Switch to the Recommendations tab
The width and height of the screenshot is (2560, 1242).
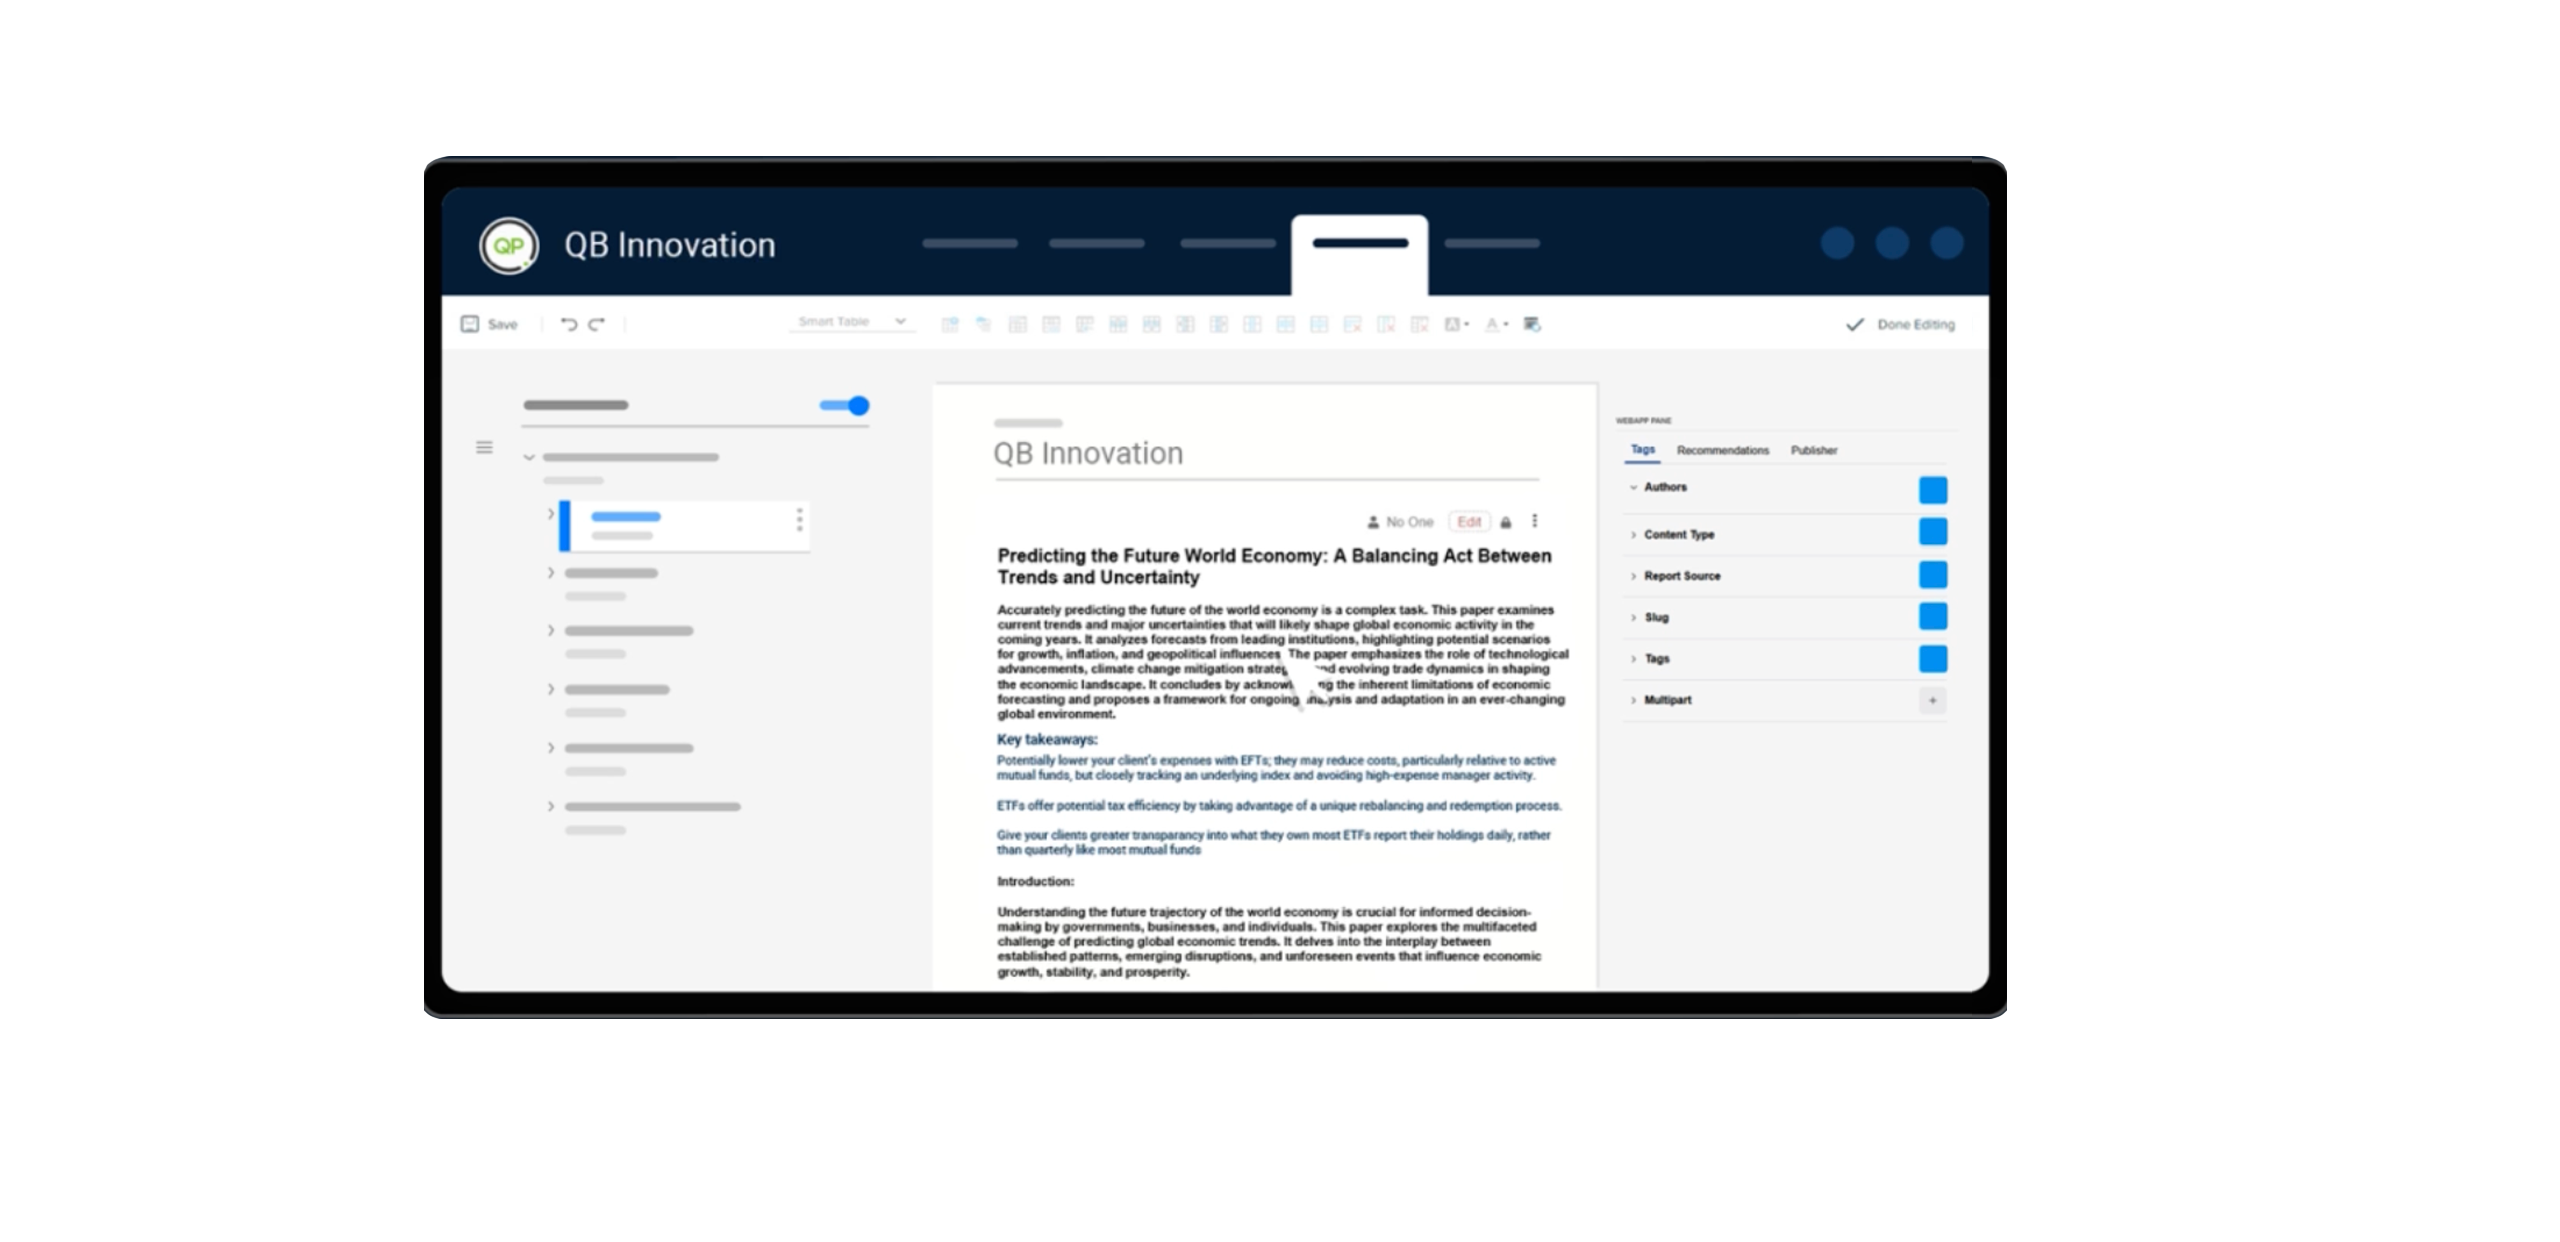(x=1722, y=450)
